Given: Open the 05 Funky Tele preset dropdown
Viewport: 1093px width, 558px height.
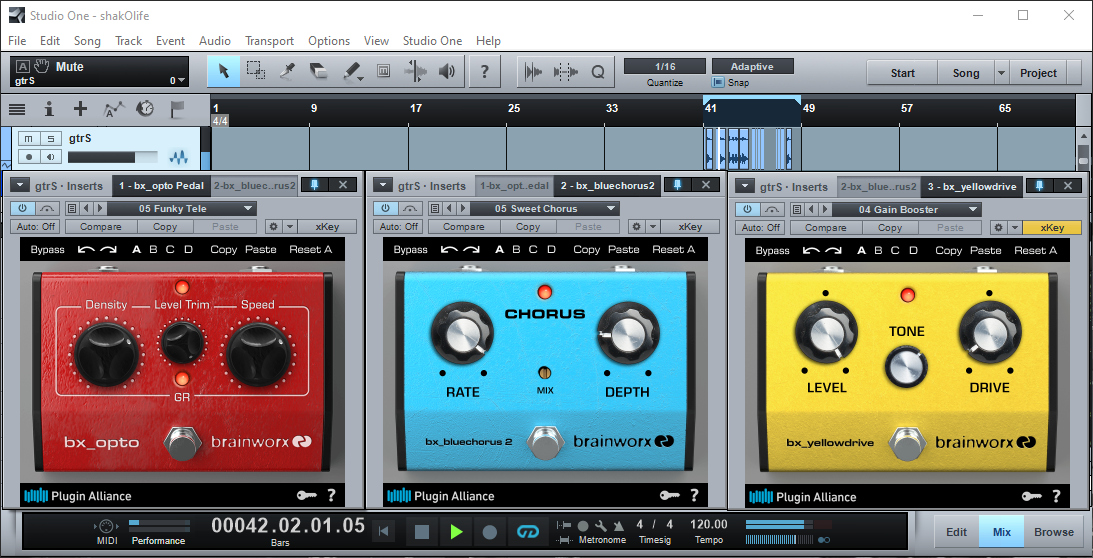Looking at the screenshot, I should click(x=182, y=208).
